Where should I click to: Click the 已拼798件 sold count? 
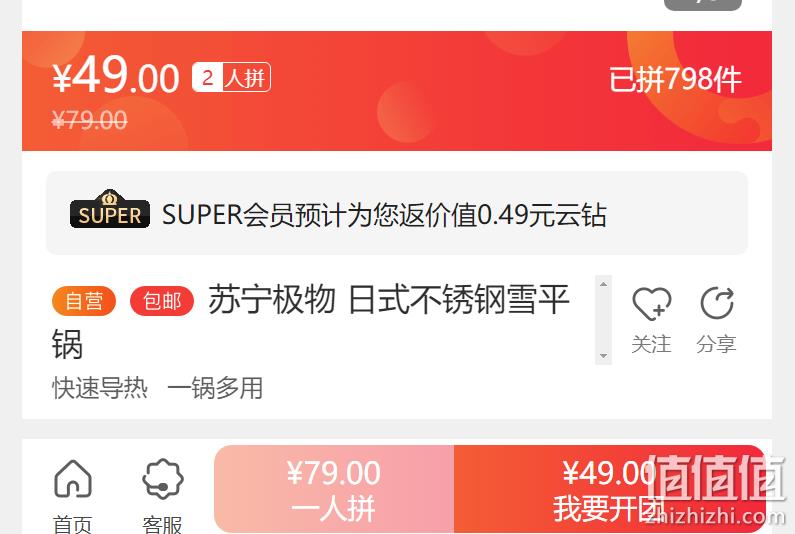click(x=675, y=80)
